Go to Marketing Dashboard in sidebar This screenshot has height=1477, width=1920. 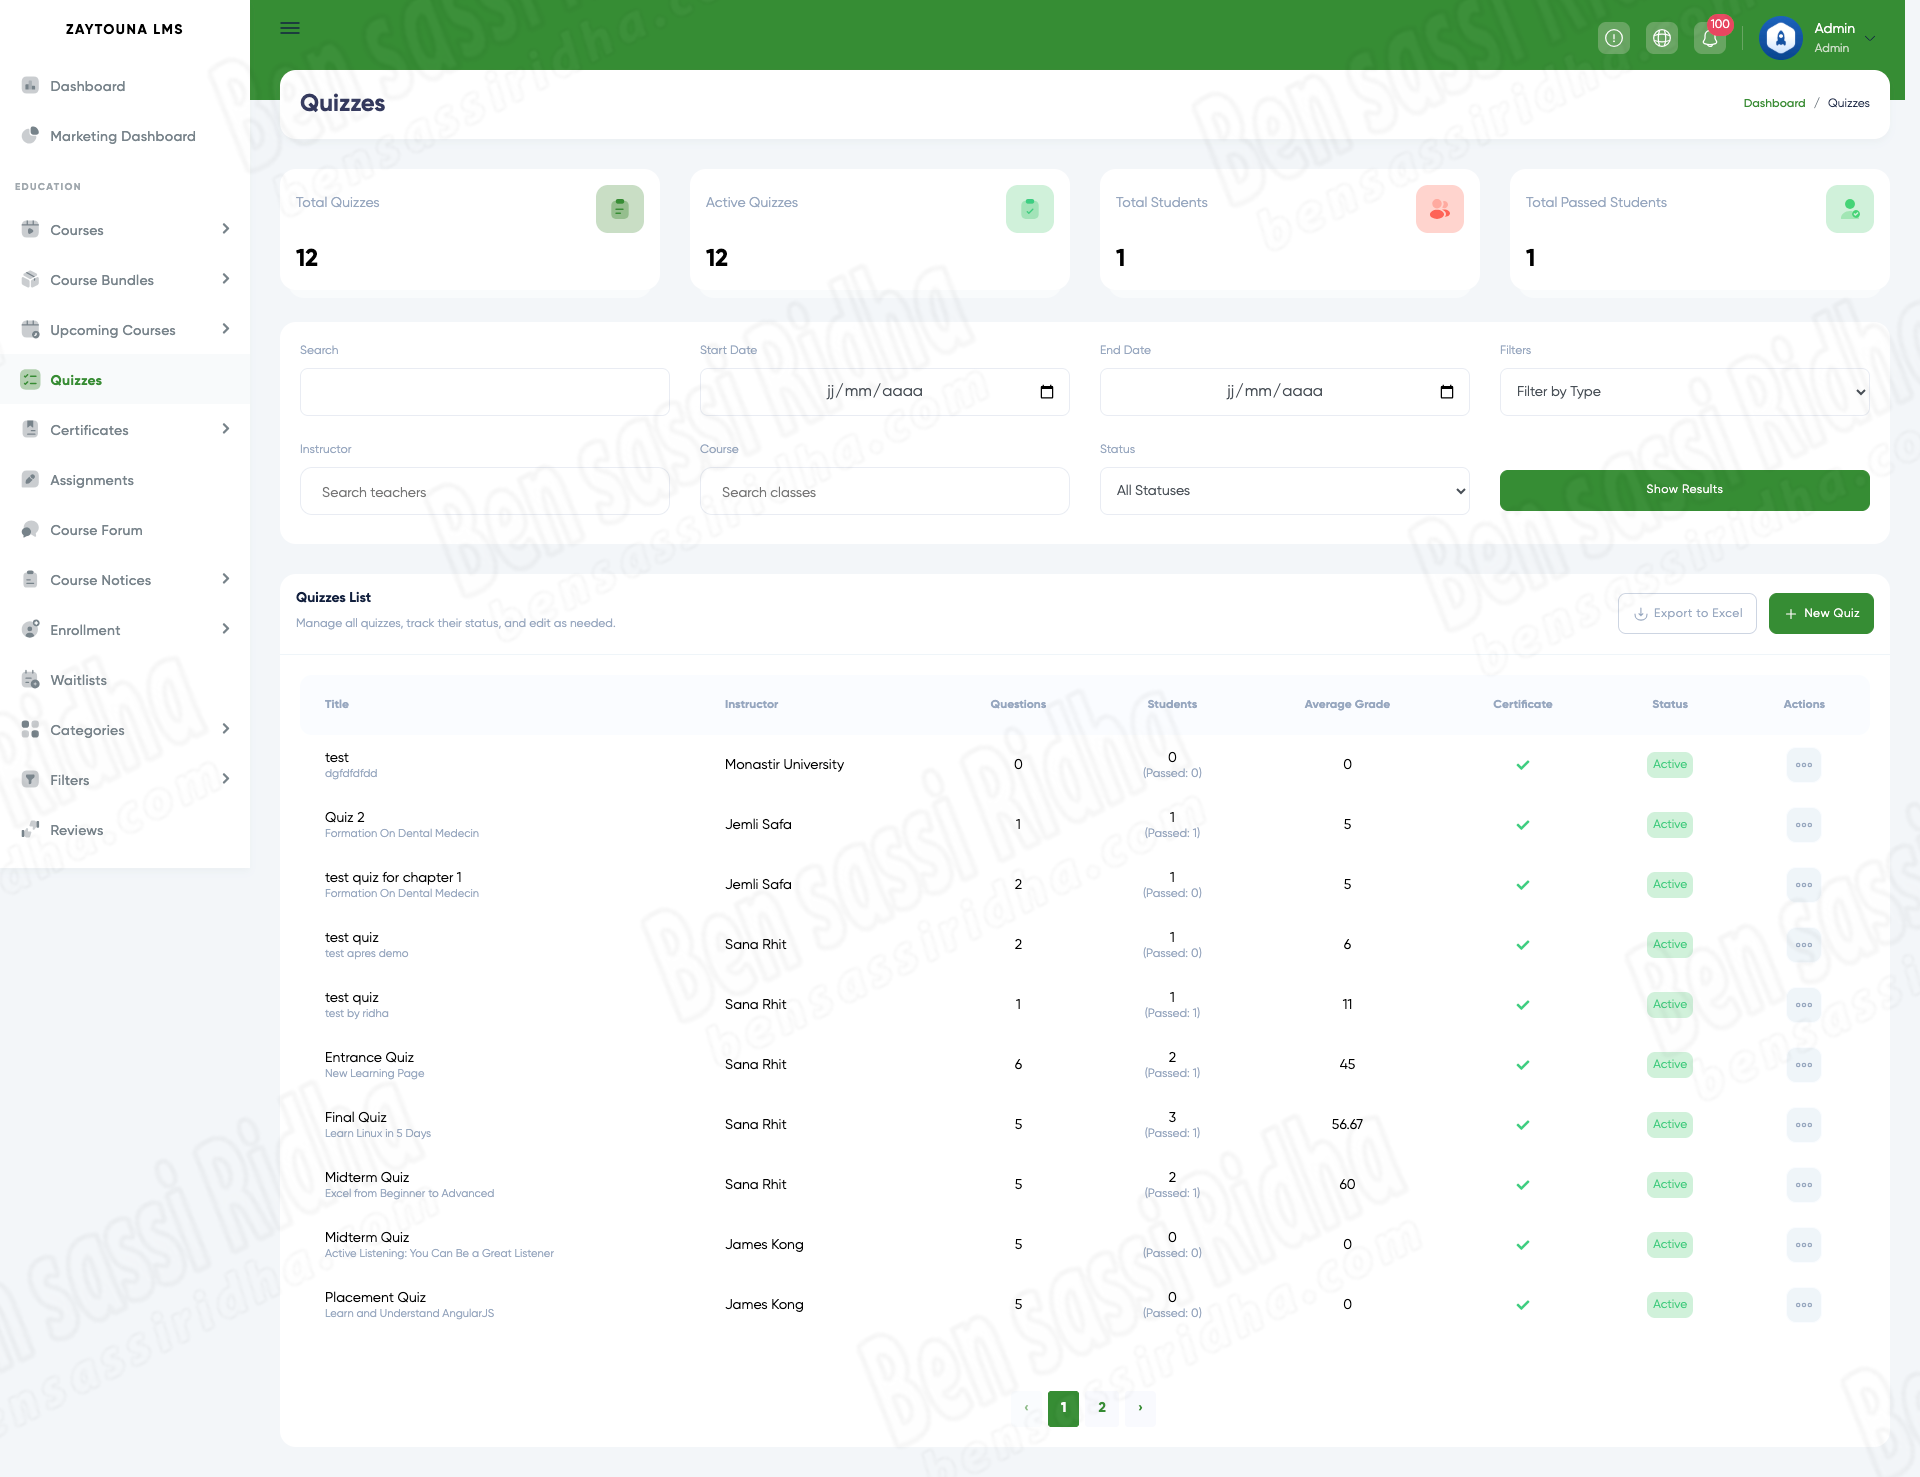[x=122, y=136]
